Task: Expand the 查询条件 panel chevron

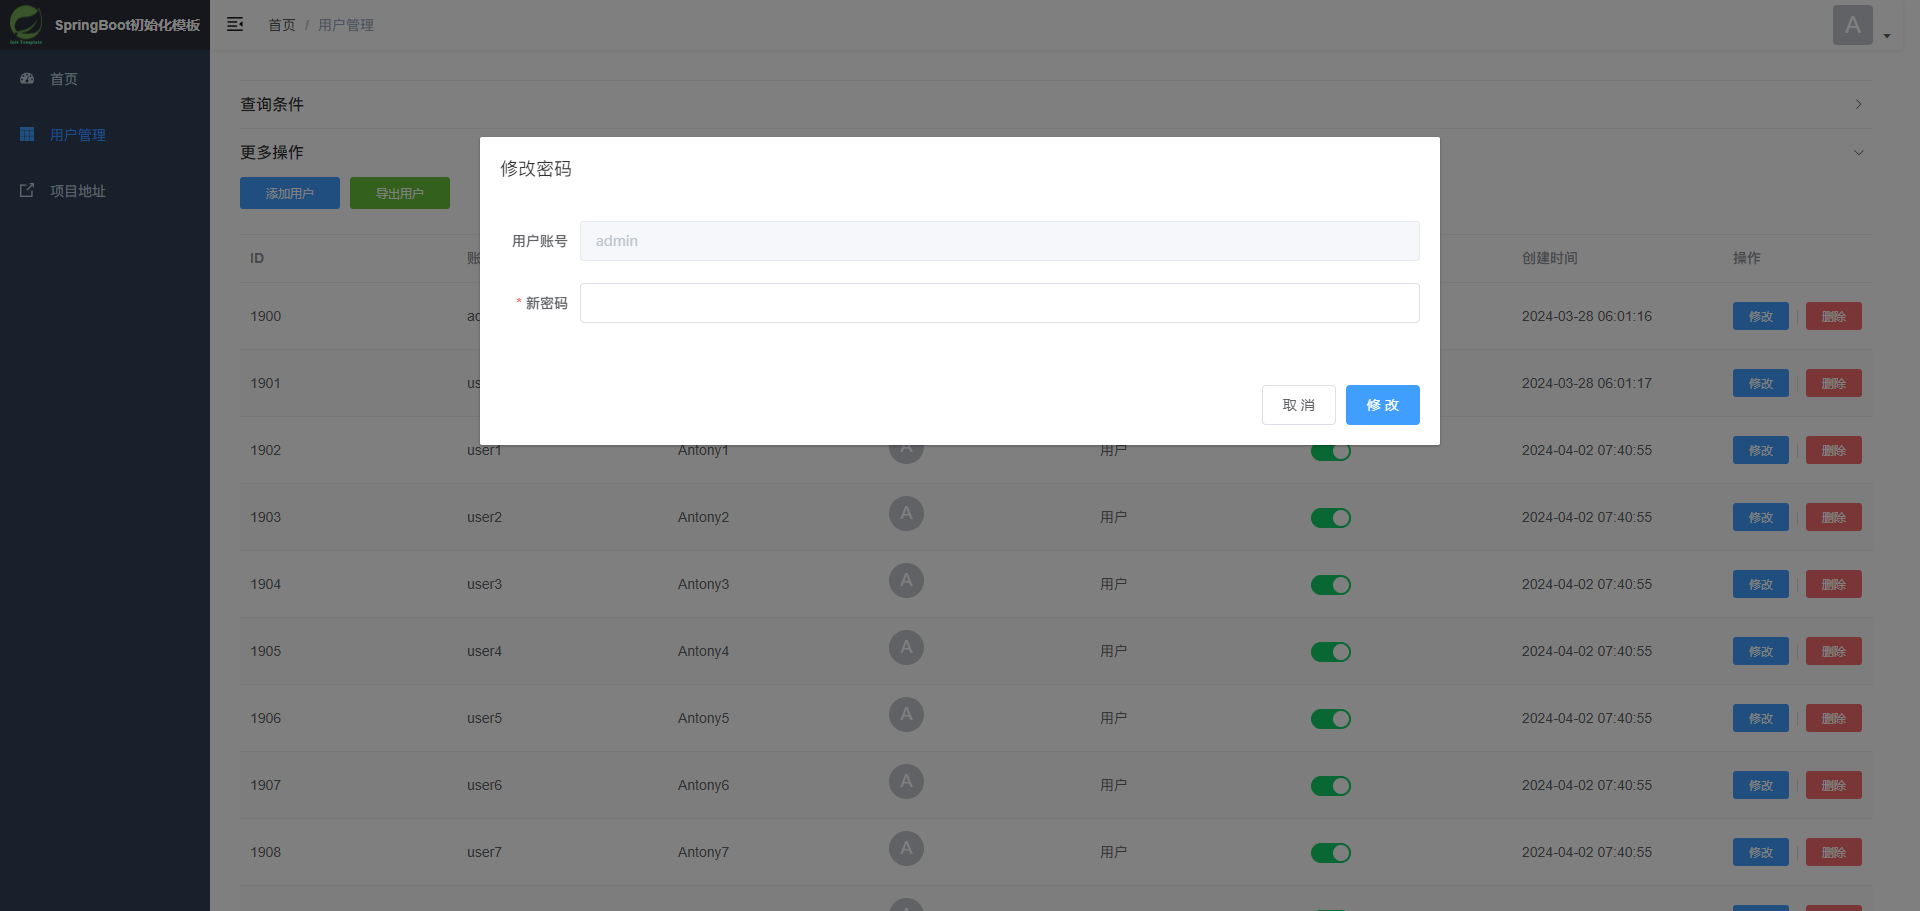Action: pyautogui.click(x=1858, y=104)
